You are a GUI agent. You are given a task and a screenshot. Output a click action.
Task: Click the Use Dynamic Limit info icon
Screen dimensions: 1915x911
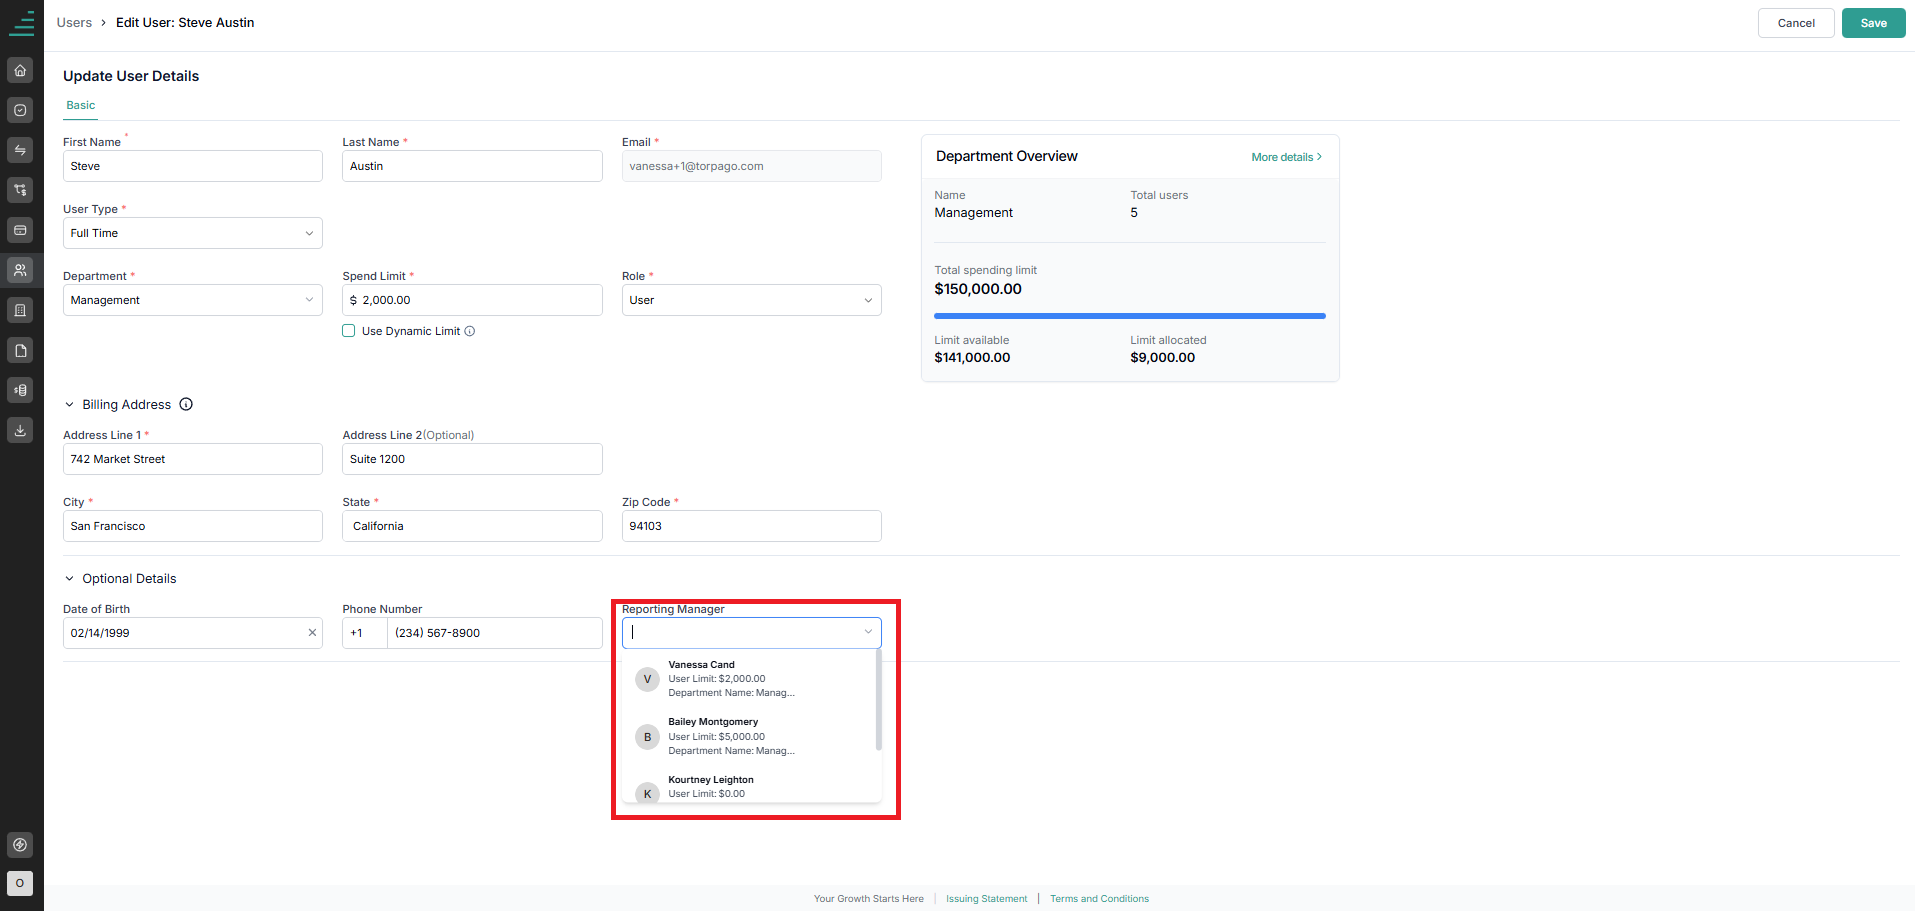pyautogui.click(x=470, y=331)
